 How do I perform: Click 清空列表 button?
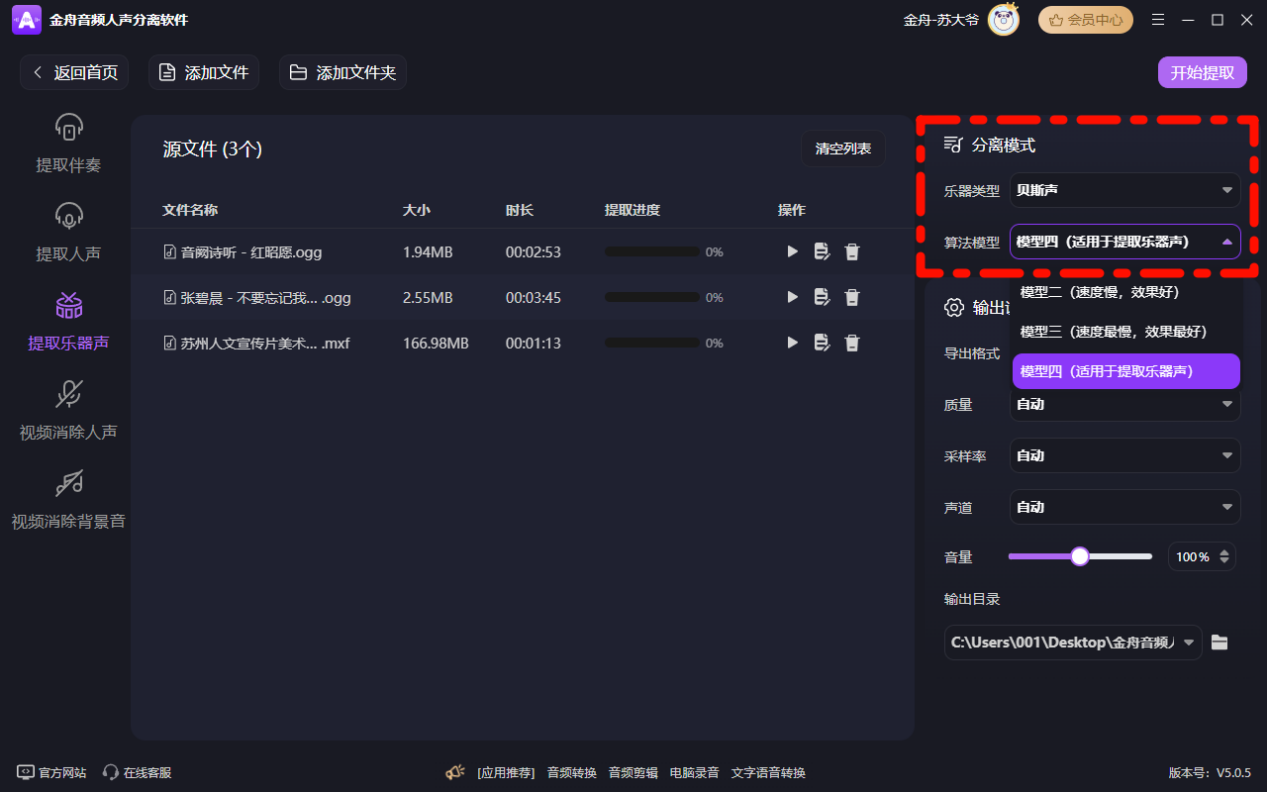pos(843,149)
